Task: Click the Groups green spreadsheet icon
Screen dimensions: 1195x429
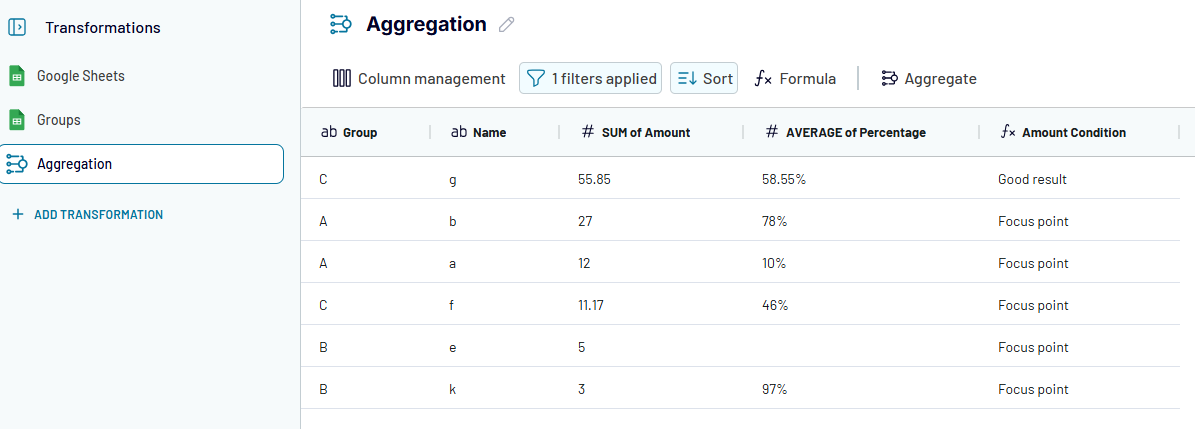Action: (x=16, y=120)
